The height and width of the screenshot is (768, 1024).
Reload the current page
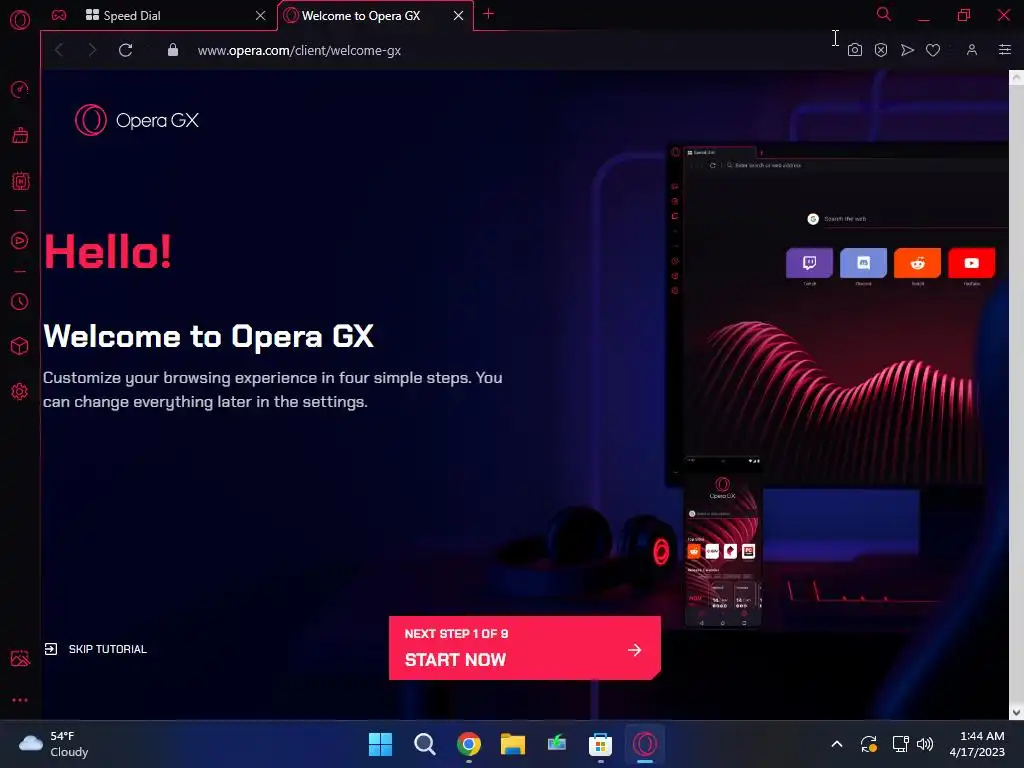pyautogui.click(x=125, y=50)
